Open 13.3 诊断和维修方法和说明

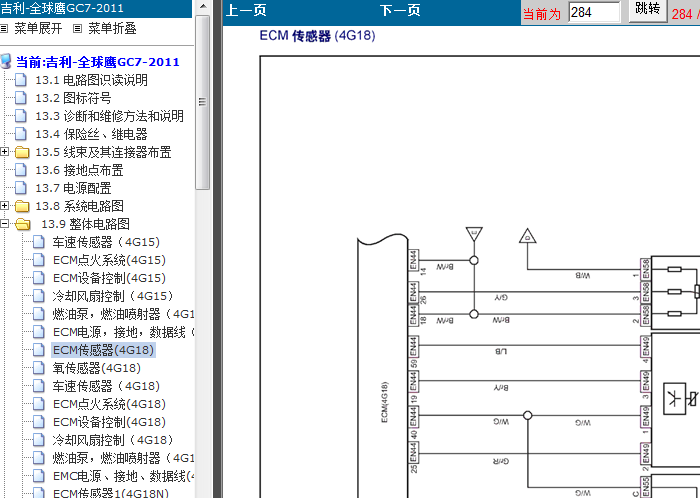coord(109,116)
